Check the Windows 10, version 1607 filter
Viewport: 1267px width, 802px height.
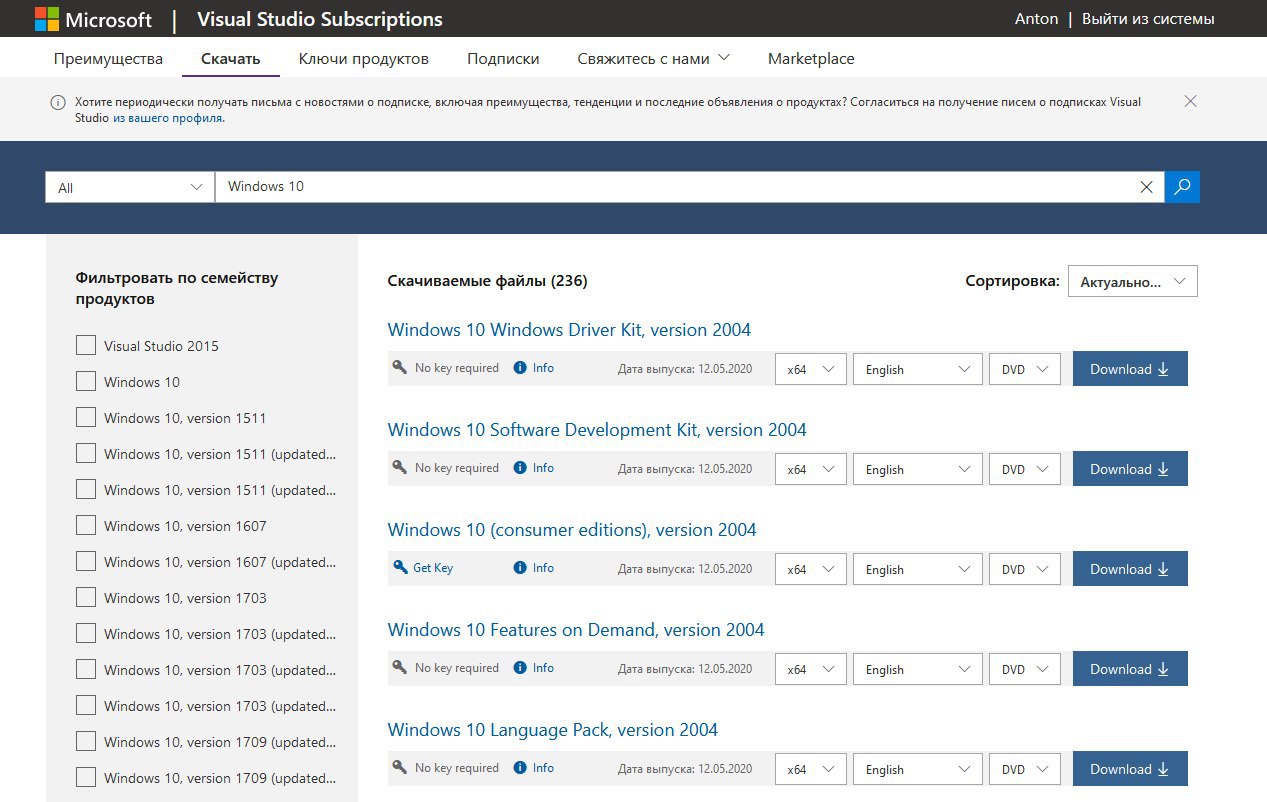[86, 526]
